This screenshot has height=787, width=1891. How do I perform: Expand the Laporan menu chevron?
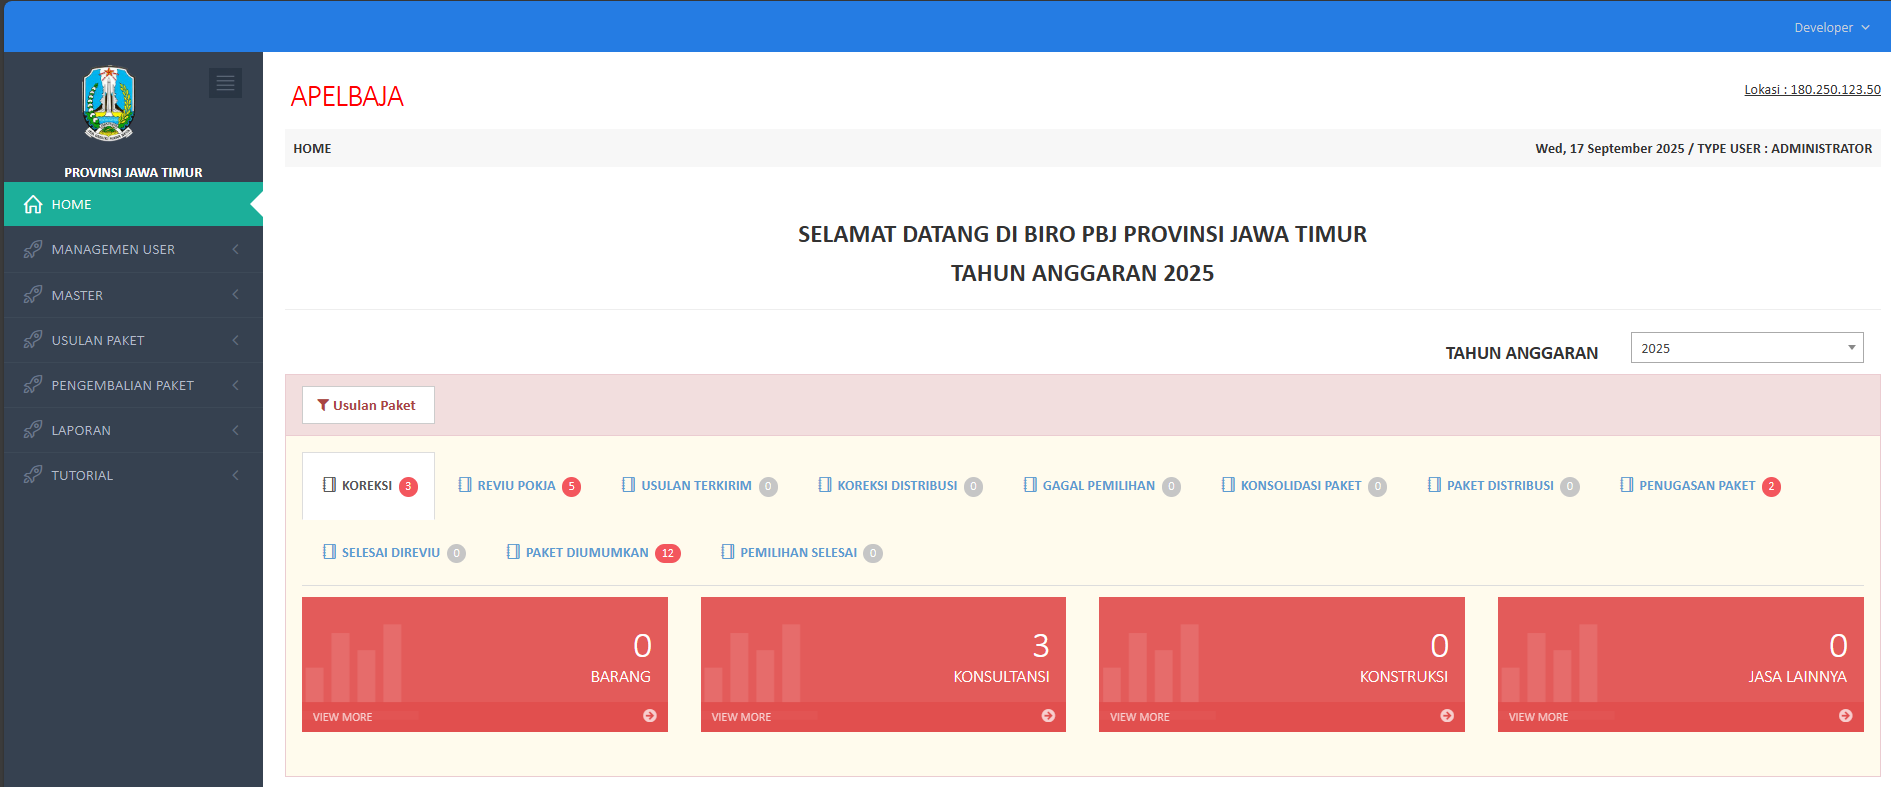[235, 431]
